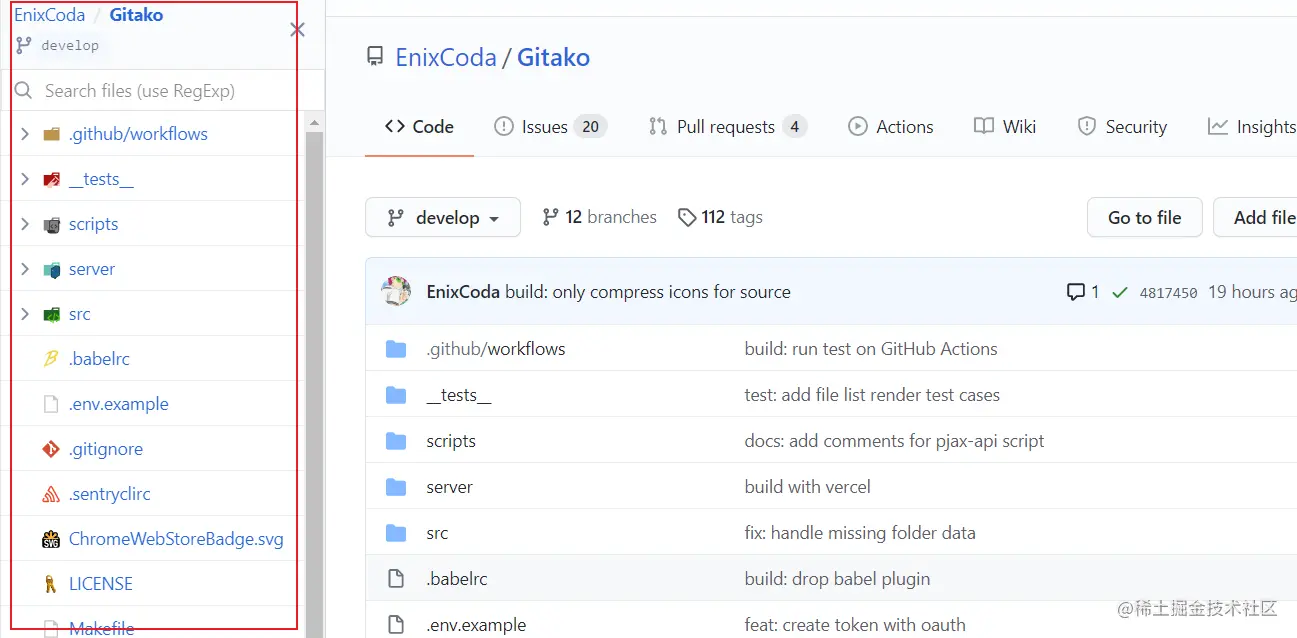Expand the scripts folder chevron in sidebar

25,224
